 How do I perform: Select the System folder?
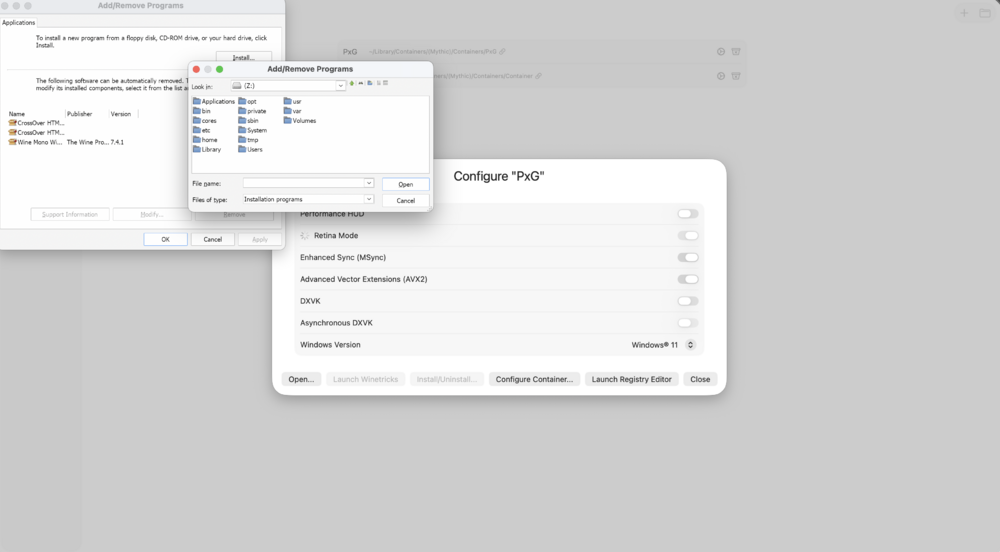253,130
